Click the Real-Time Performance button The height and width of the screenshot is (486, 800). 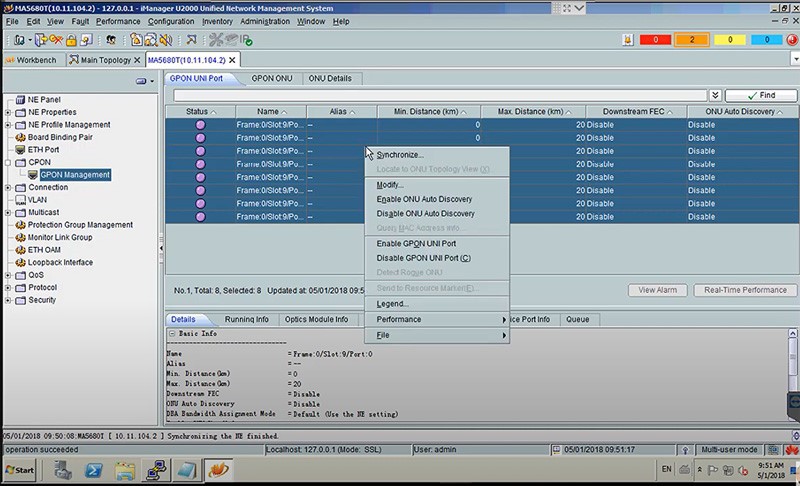(745, 290)
